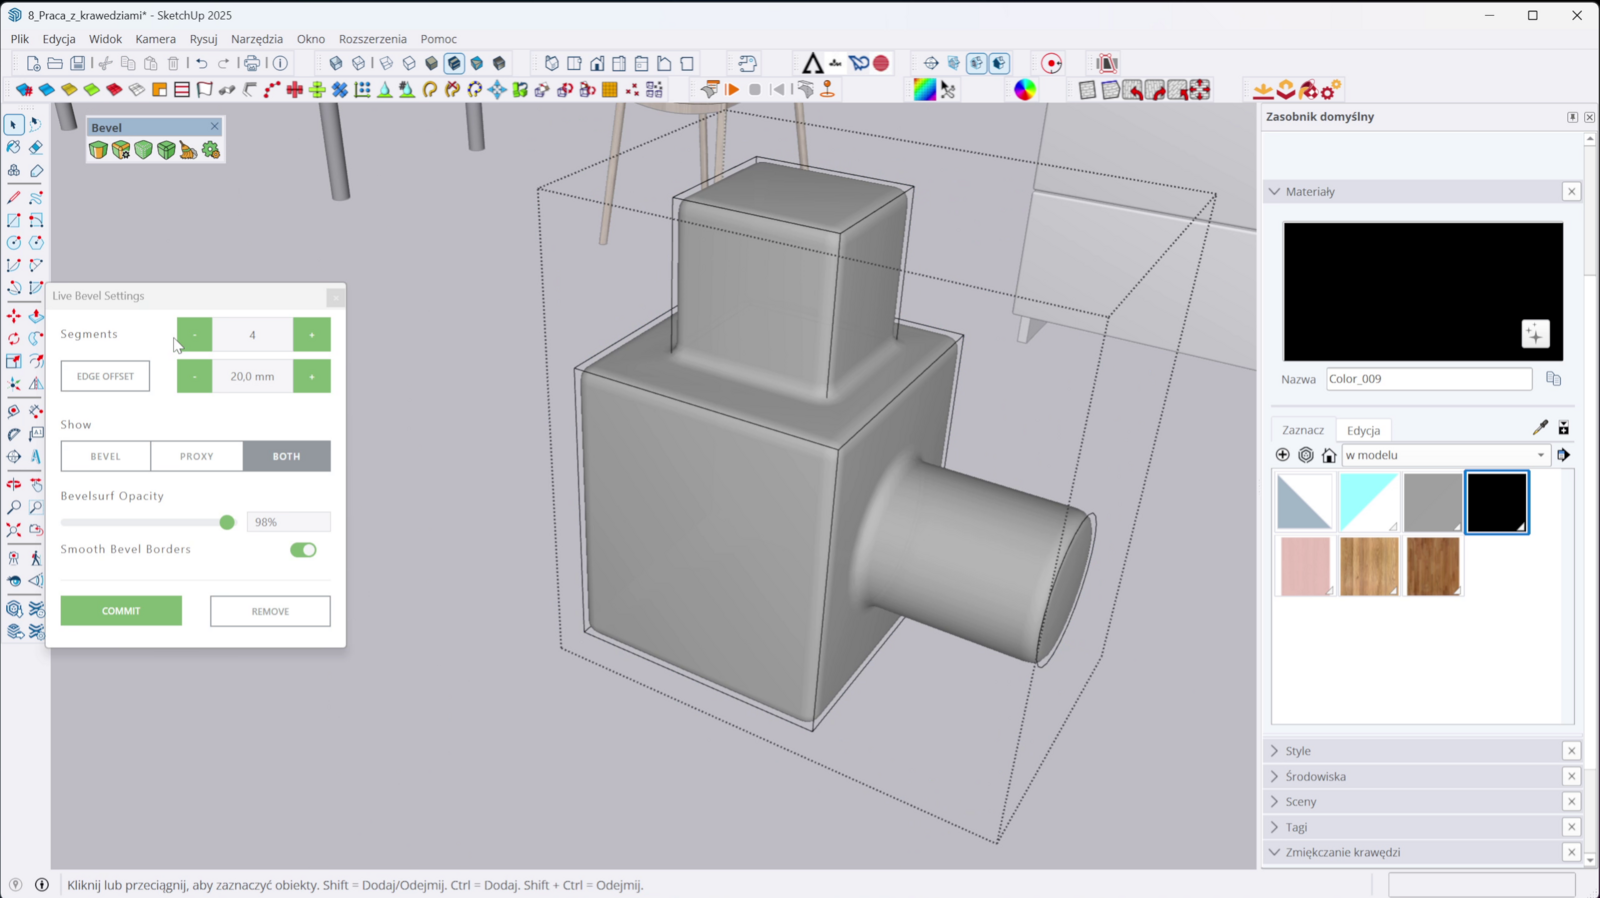Click the Remove button in Live Bevel
This screenshot has width=1600, height=898.
click(x=270, y=611)
